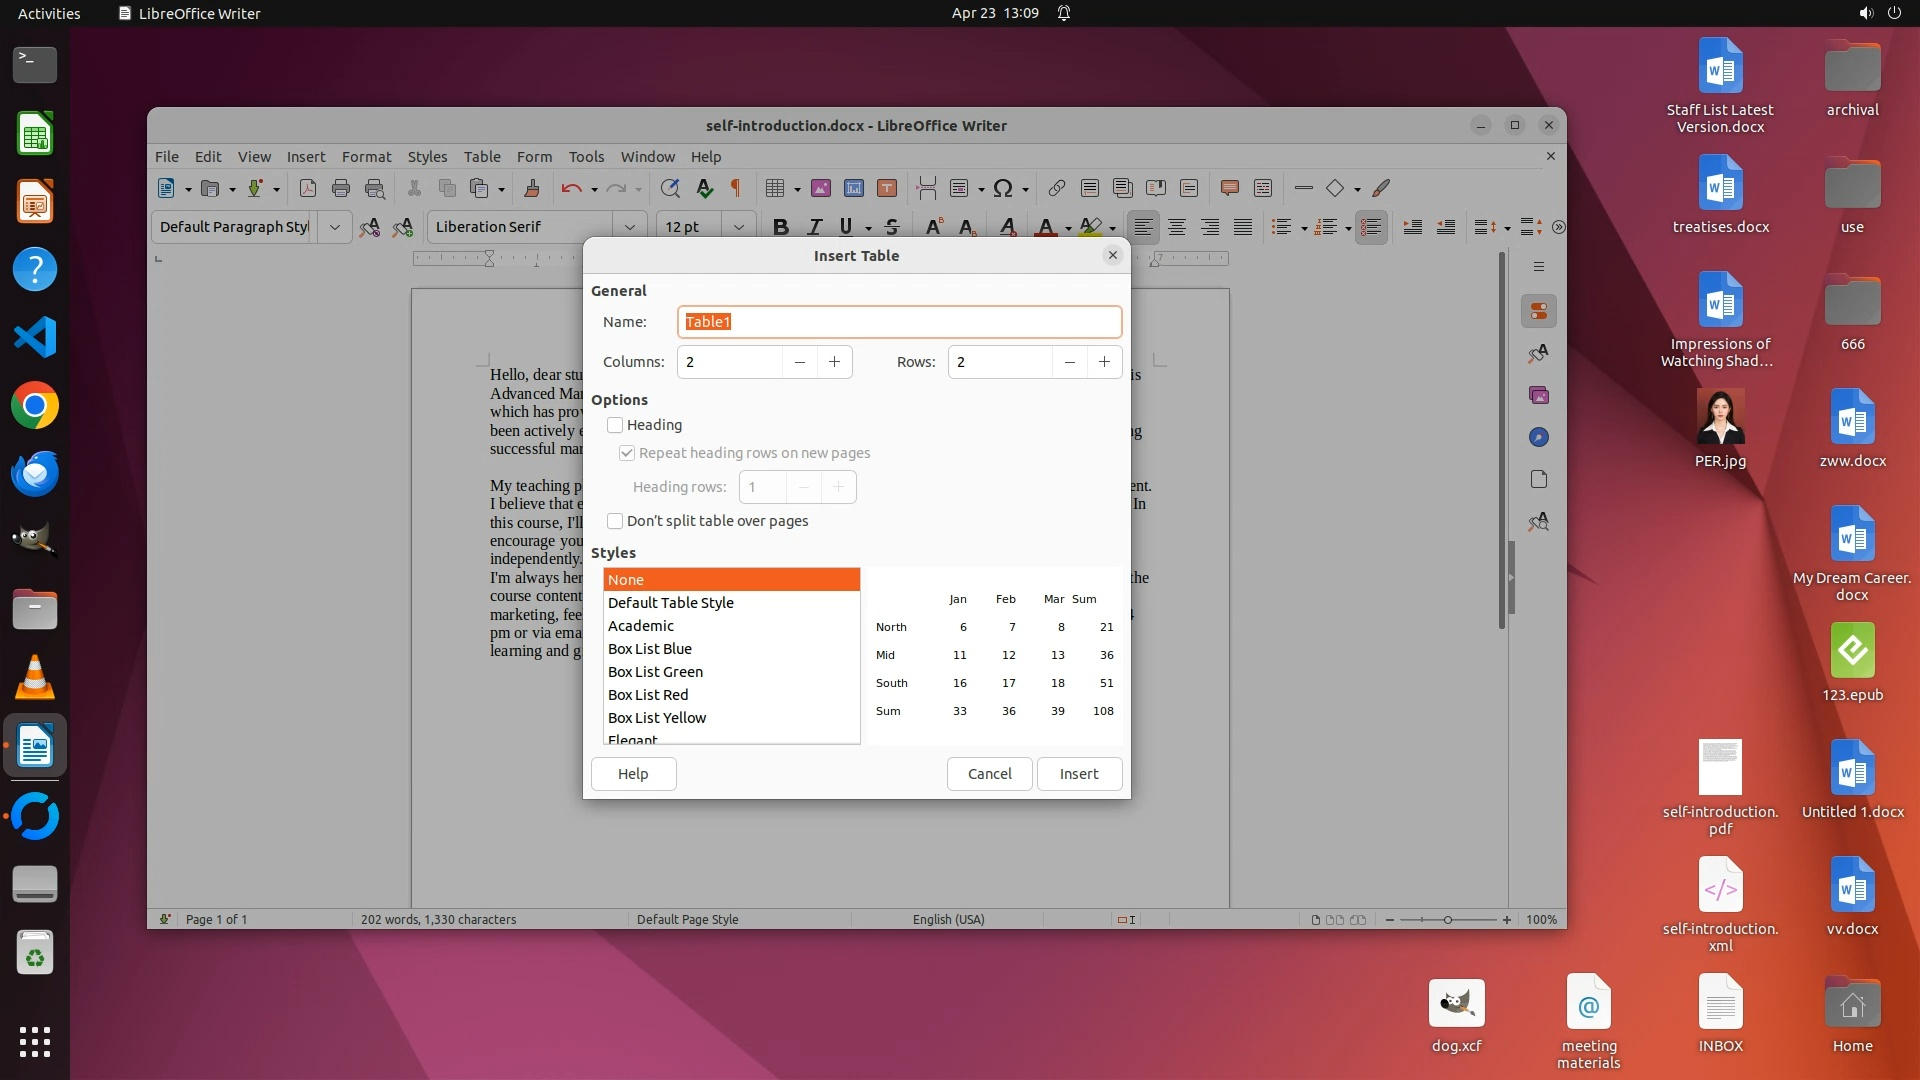Click the Undo toolbar icon
The width and height of the screenshot is (1920, 1080).
571,188
